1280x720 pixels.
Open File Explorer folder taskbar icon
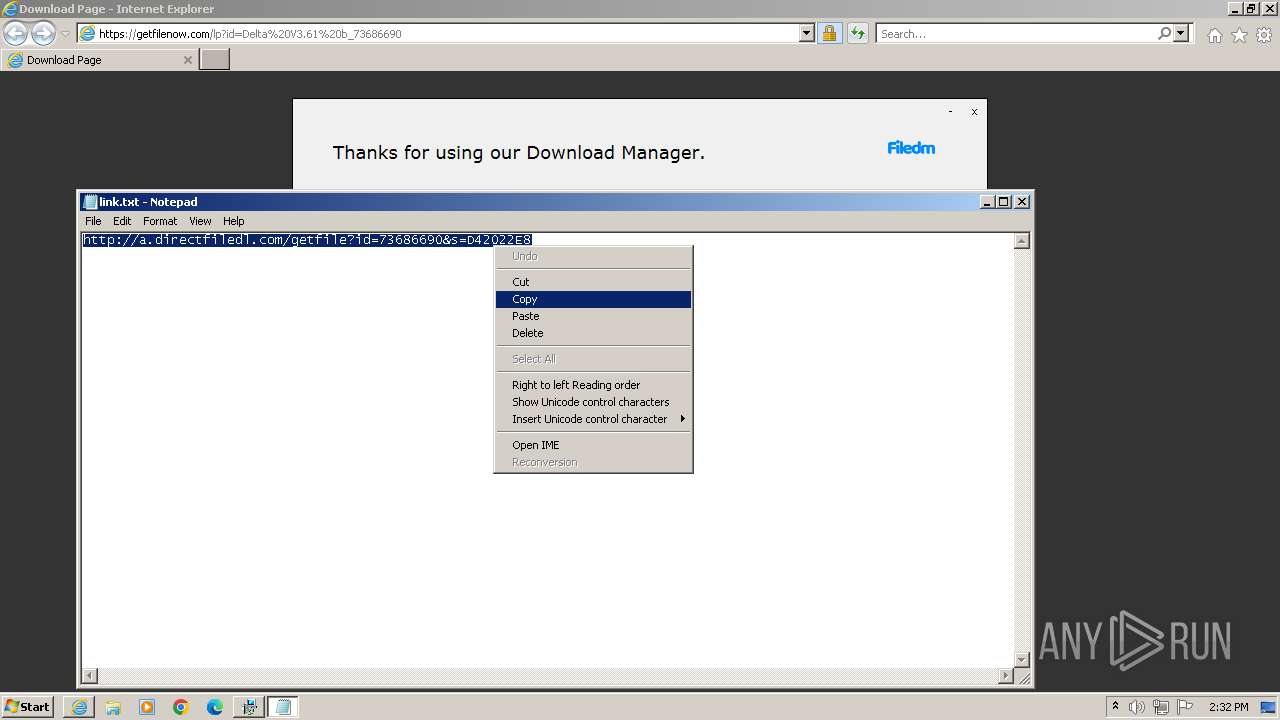pos(113,707)
